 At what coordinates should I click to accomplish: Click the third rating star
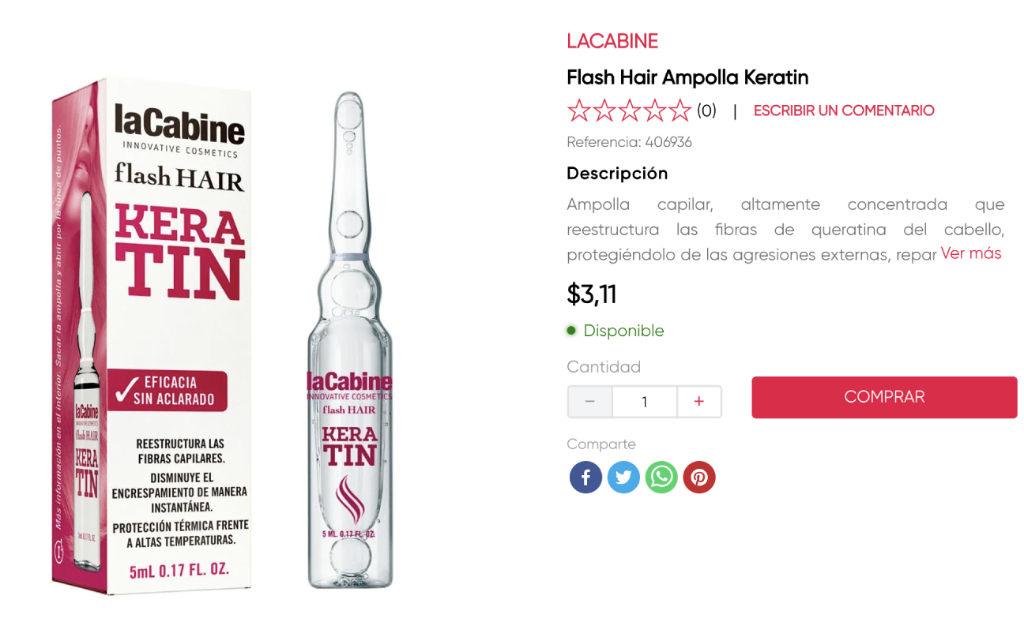pos(629,110)
